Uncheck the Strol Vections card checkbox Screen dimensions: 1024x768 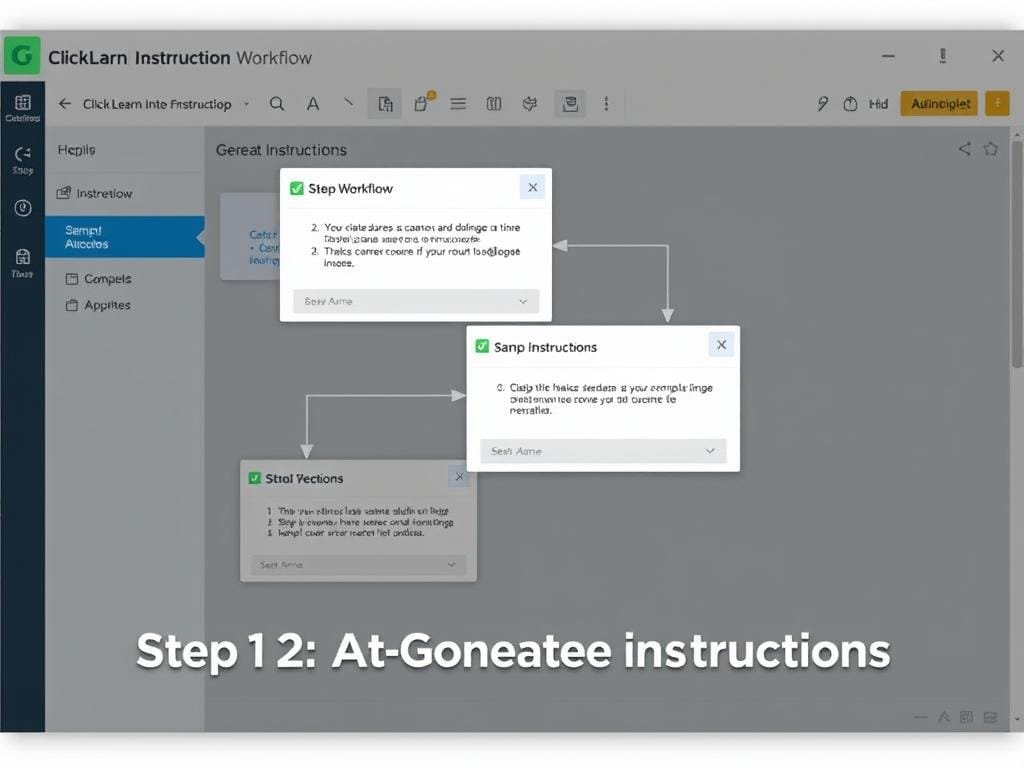254,478
